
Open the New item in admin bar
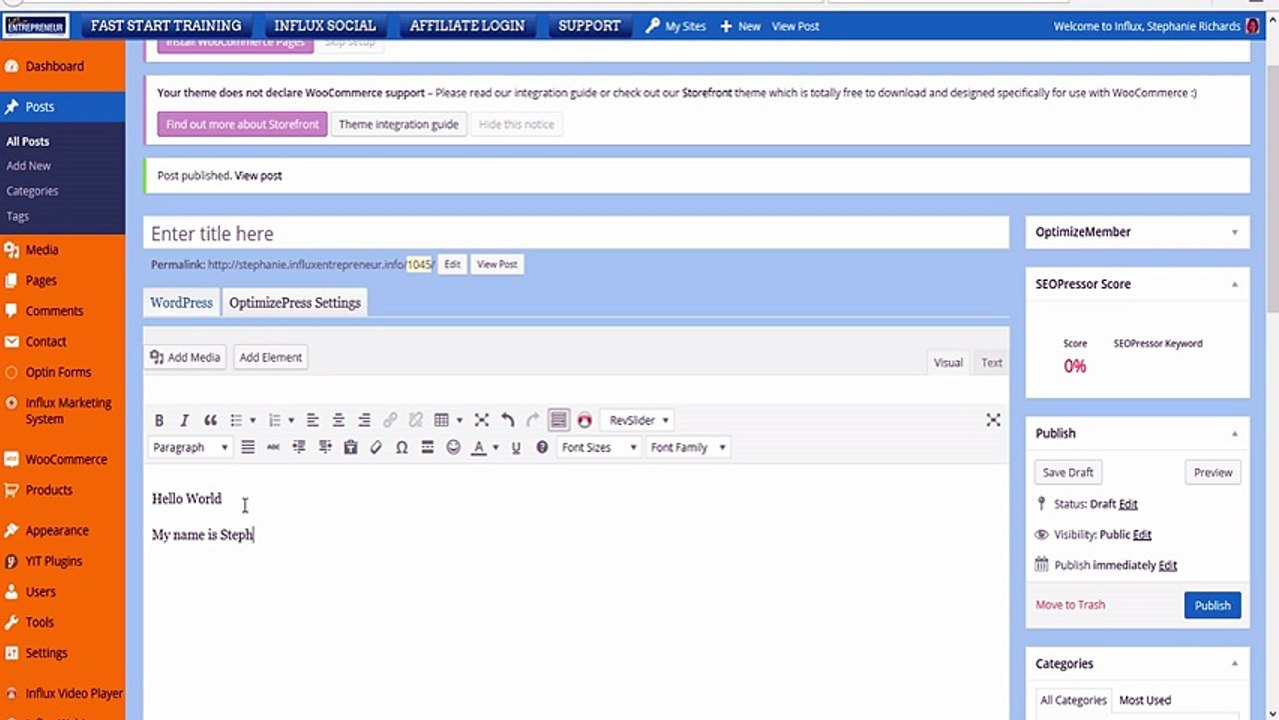coord(740,26)
